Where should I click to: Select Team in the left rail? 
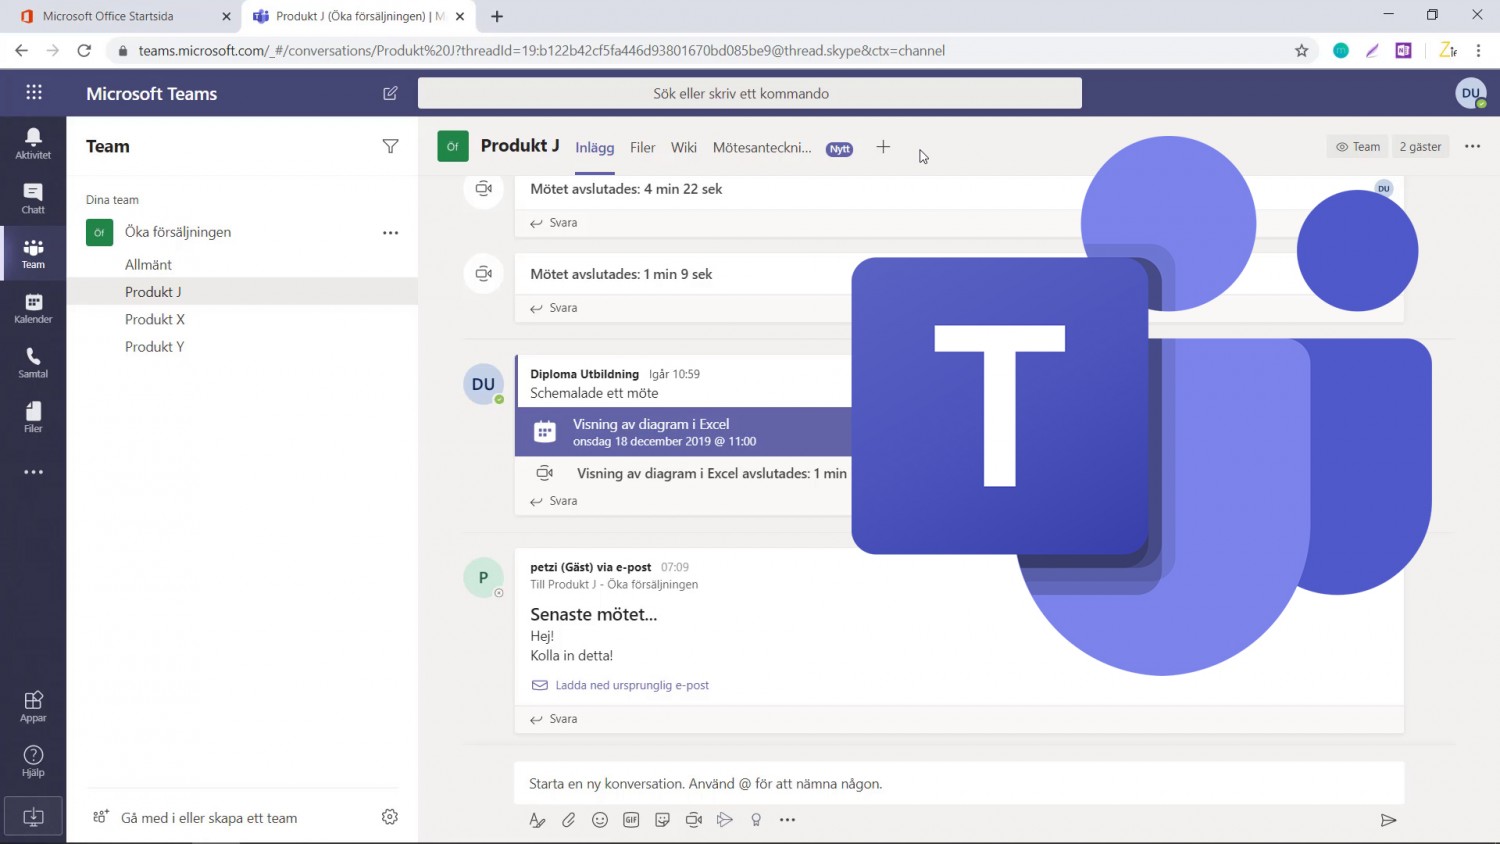pos(33,253)
